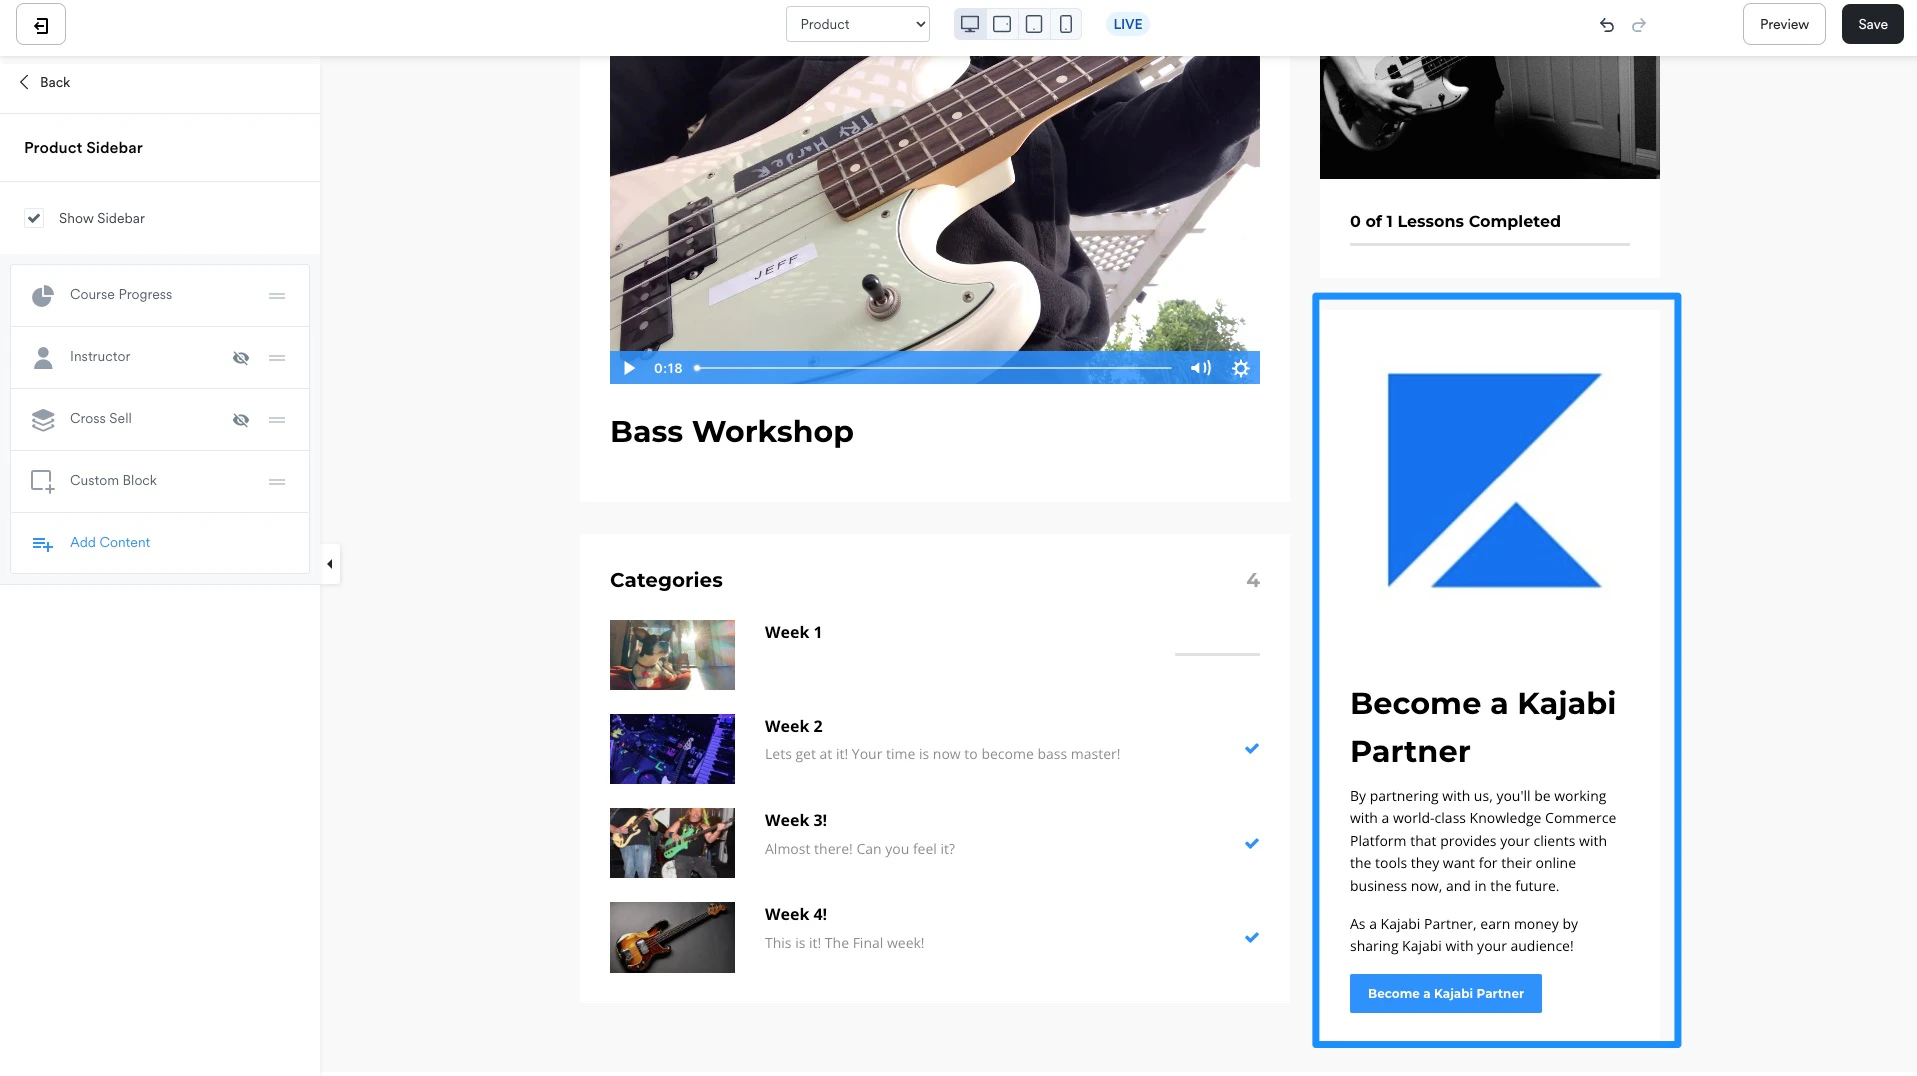Image resolution: width=1917 pixels, height=1076 pixels.
Task: Click the Become a Kajabi Partner button
Action: [1445, 993]
